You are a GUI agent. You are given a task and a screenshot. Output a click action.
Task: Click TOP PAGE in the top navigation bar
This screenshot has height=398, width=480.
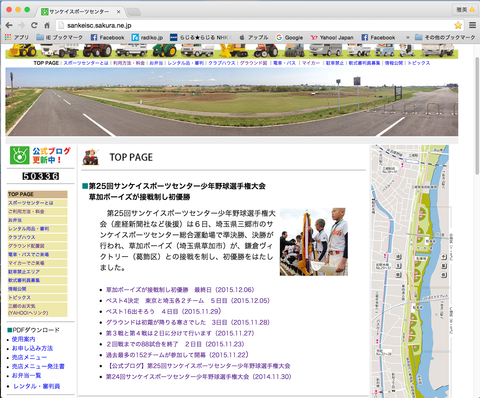[46, 63]
